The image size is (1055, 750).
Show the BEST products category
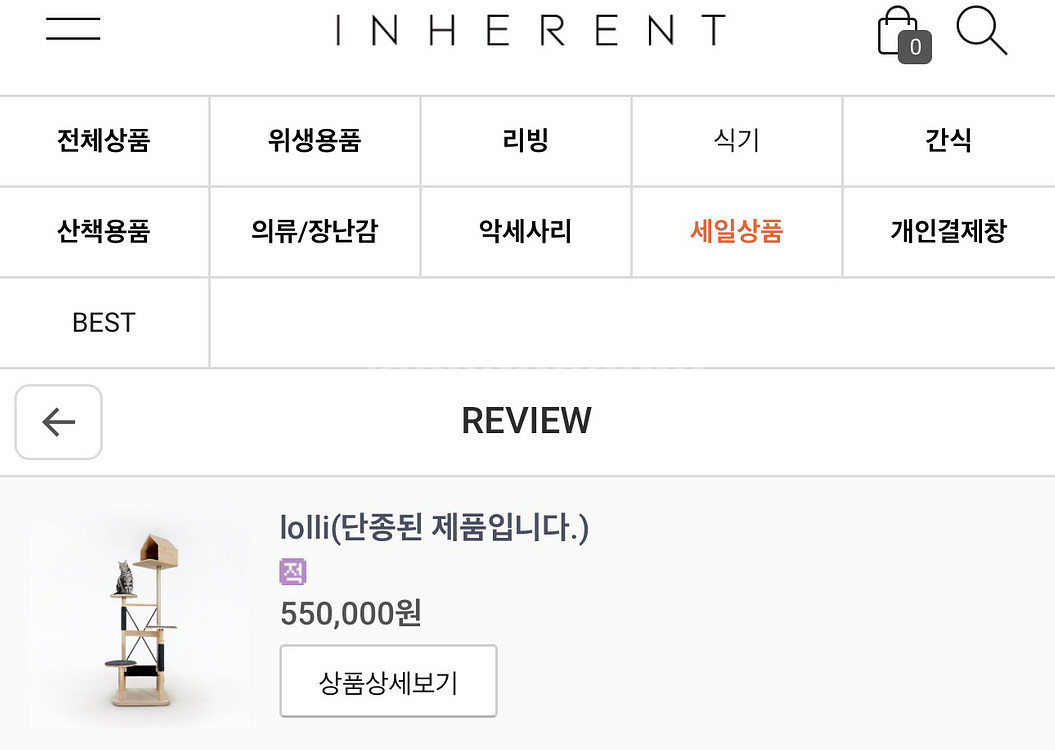point(104,323)
